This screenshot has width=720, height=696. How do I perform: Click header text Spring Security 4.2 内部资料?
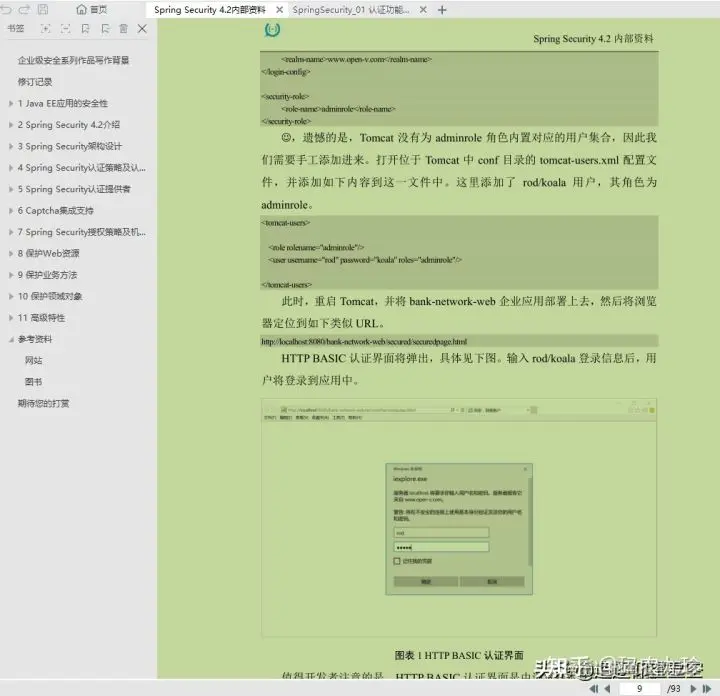coord(593,39)
